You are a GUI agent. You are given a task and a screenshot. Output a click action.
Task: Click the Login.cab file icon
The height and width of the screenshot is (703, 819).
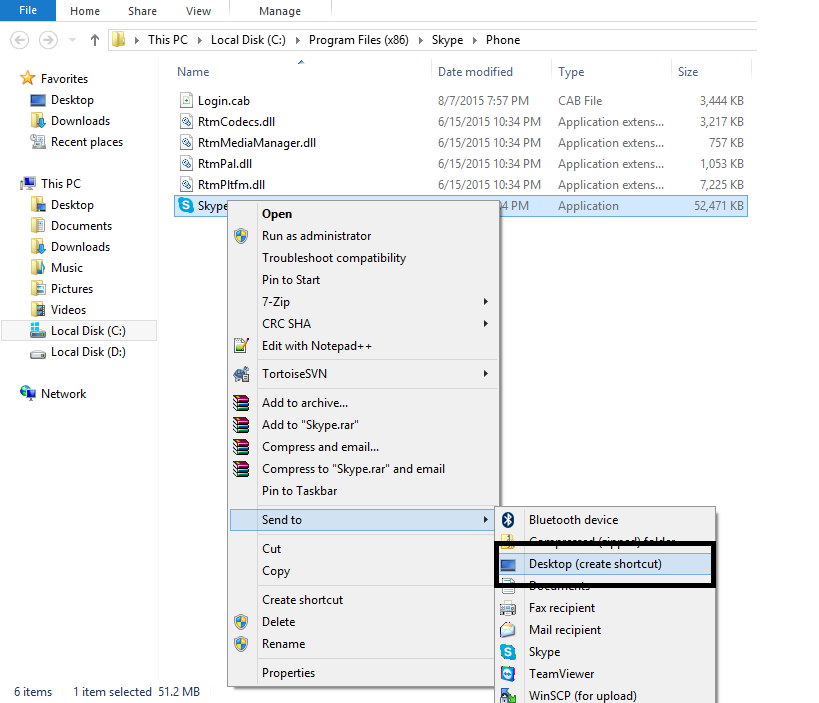[186, 100]
